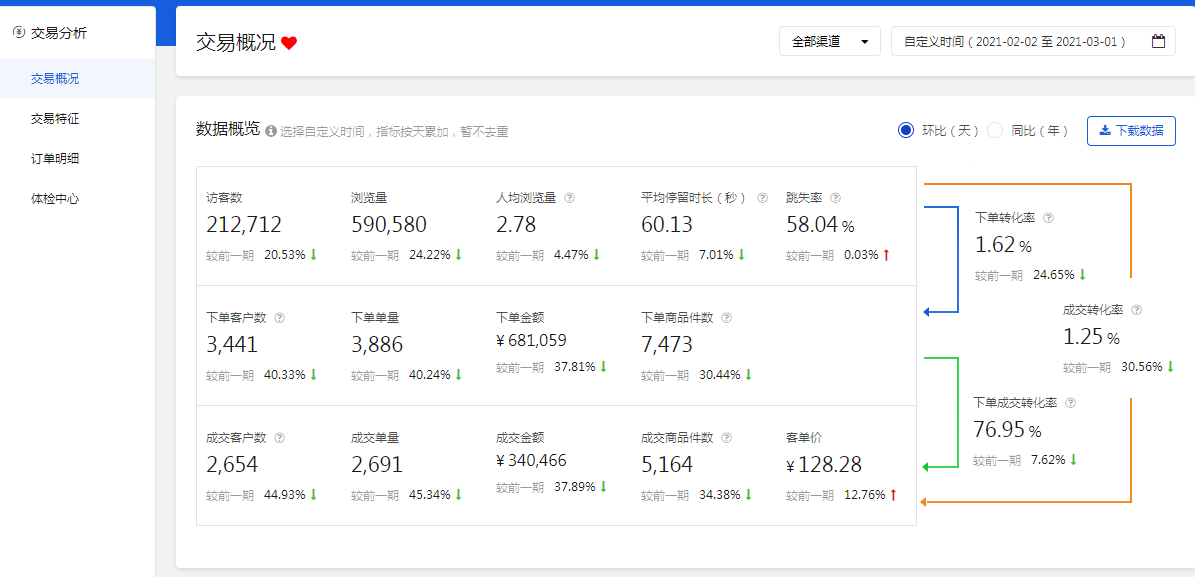The height and width of the screenshot is (577, 1195).
Task: Click green down arrow beside 成交转化率 30.56%
Action: click(1170, 367)
